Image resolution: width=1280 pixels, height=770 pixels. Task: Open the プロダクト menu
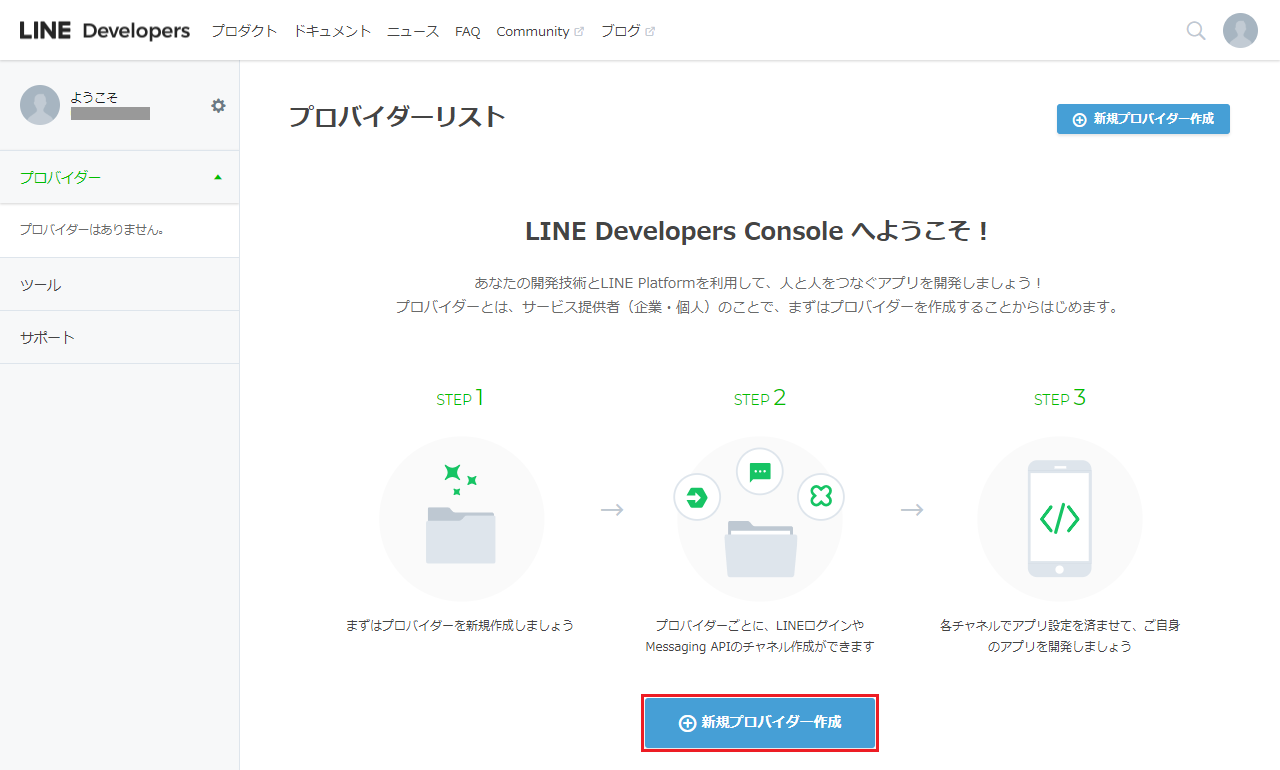(244, 31)
